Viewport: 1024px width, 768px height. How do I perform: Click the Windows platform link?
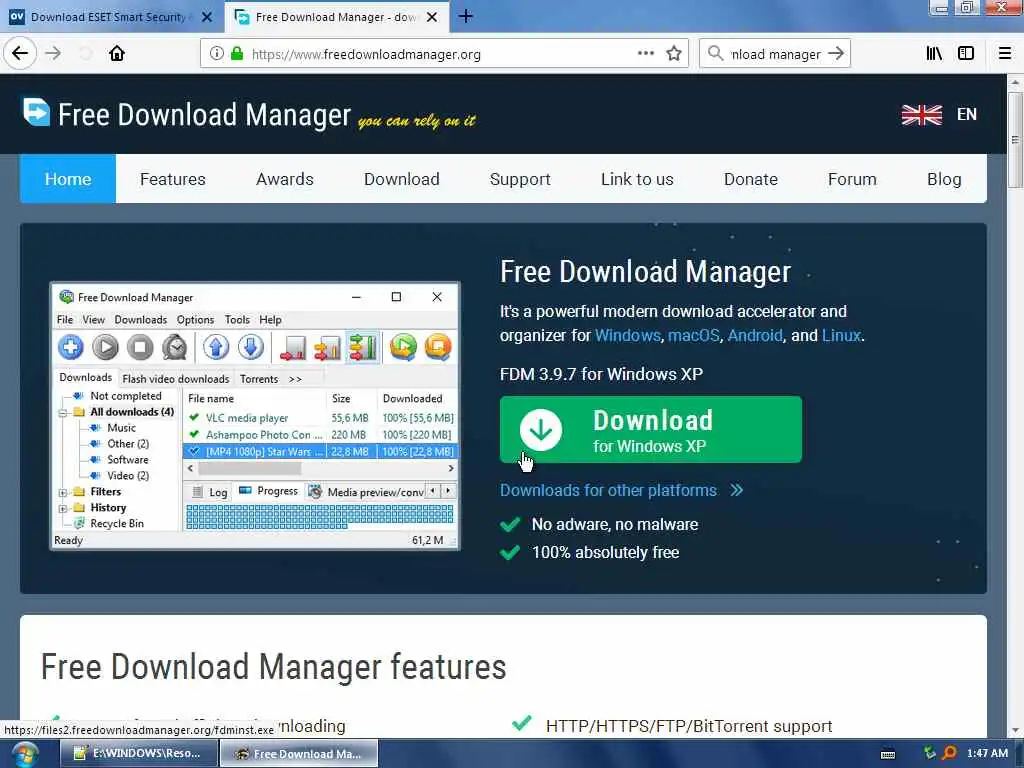click(x=628, y=336)
